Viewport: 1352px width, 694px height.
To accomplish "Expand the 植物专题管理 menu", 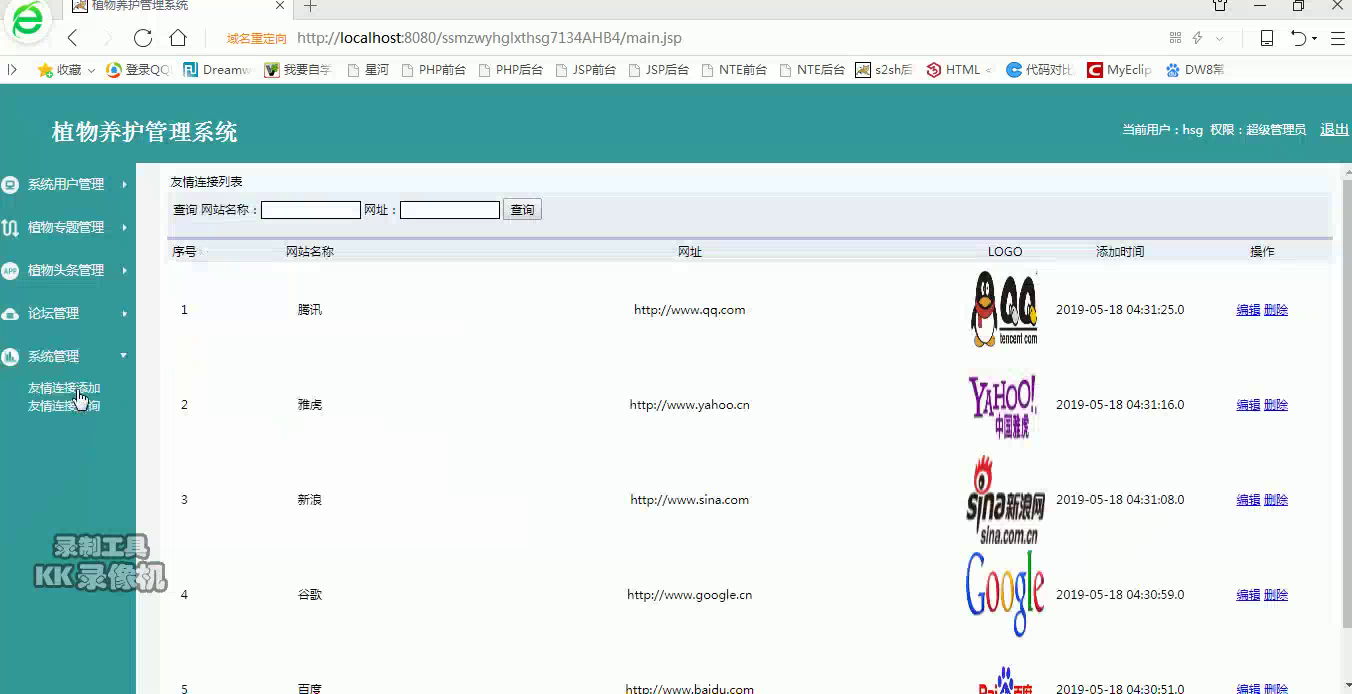I will tap(67, 228).
